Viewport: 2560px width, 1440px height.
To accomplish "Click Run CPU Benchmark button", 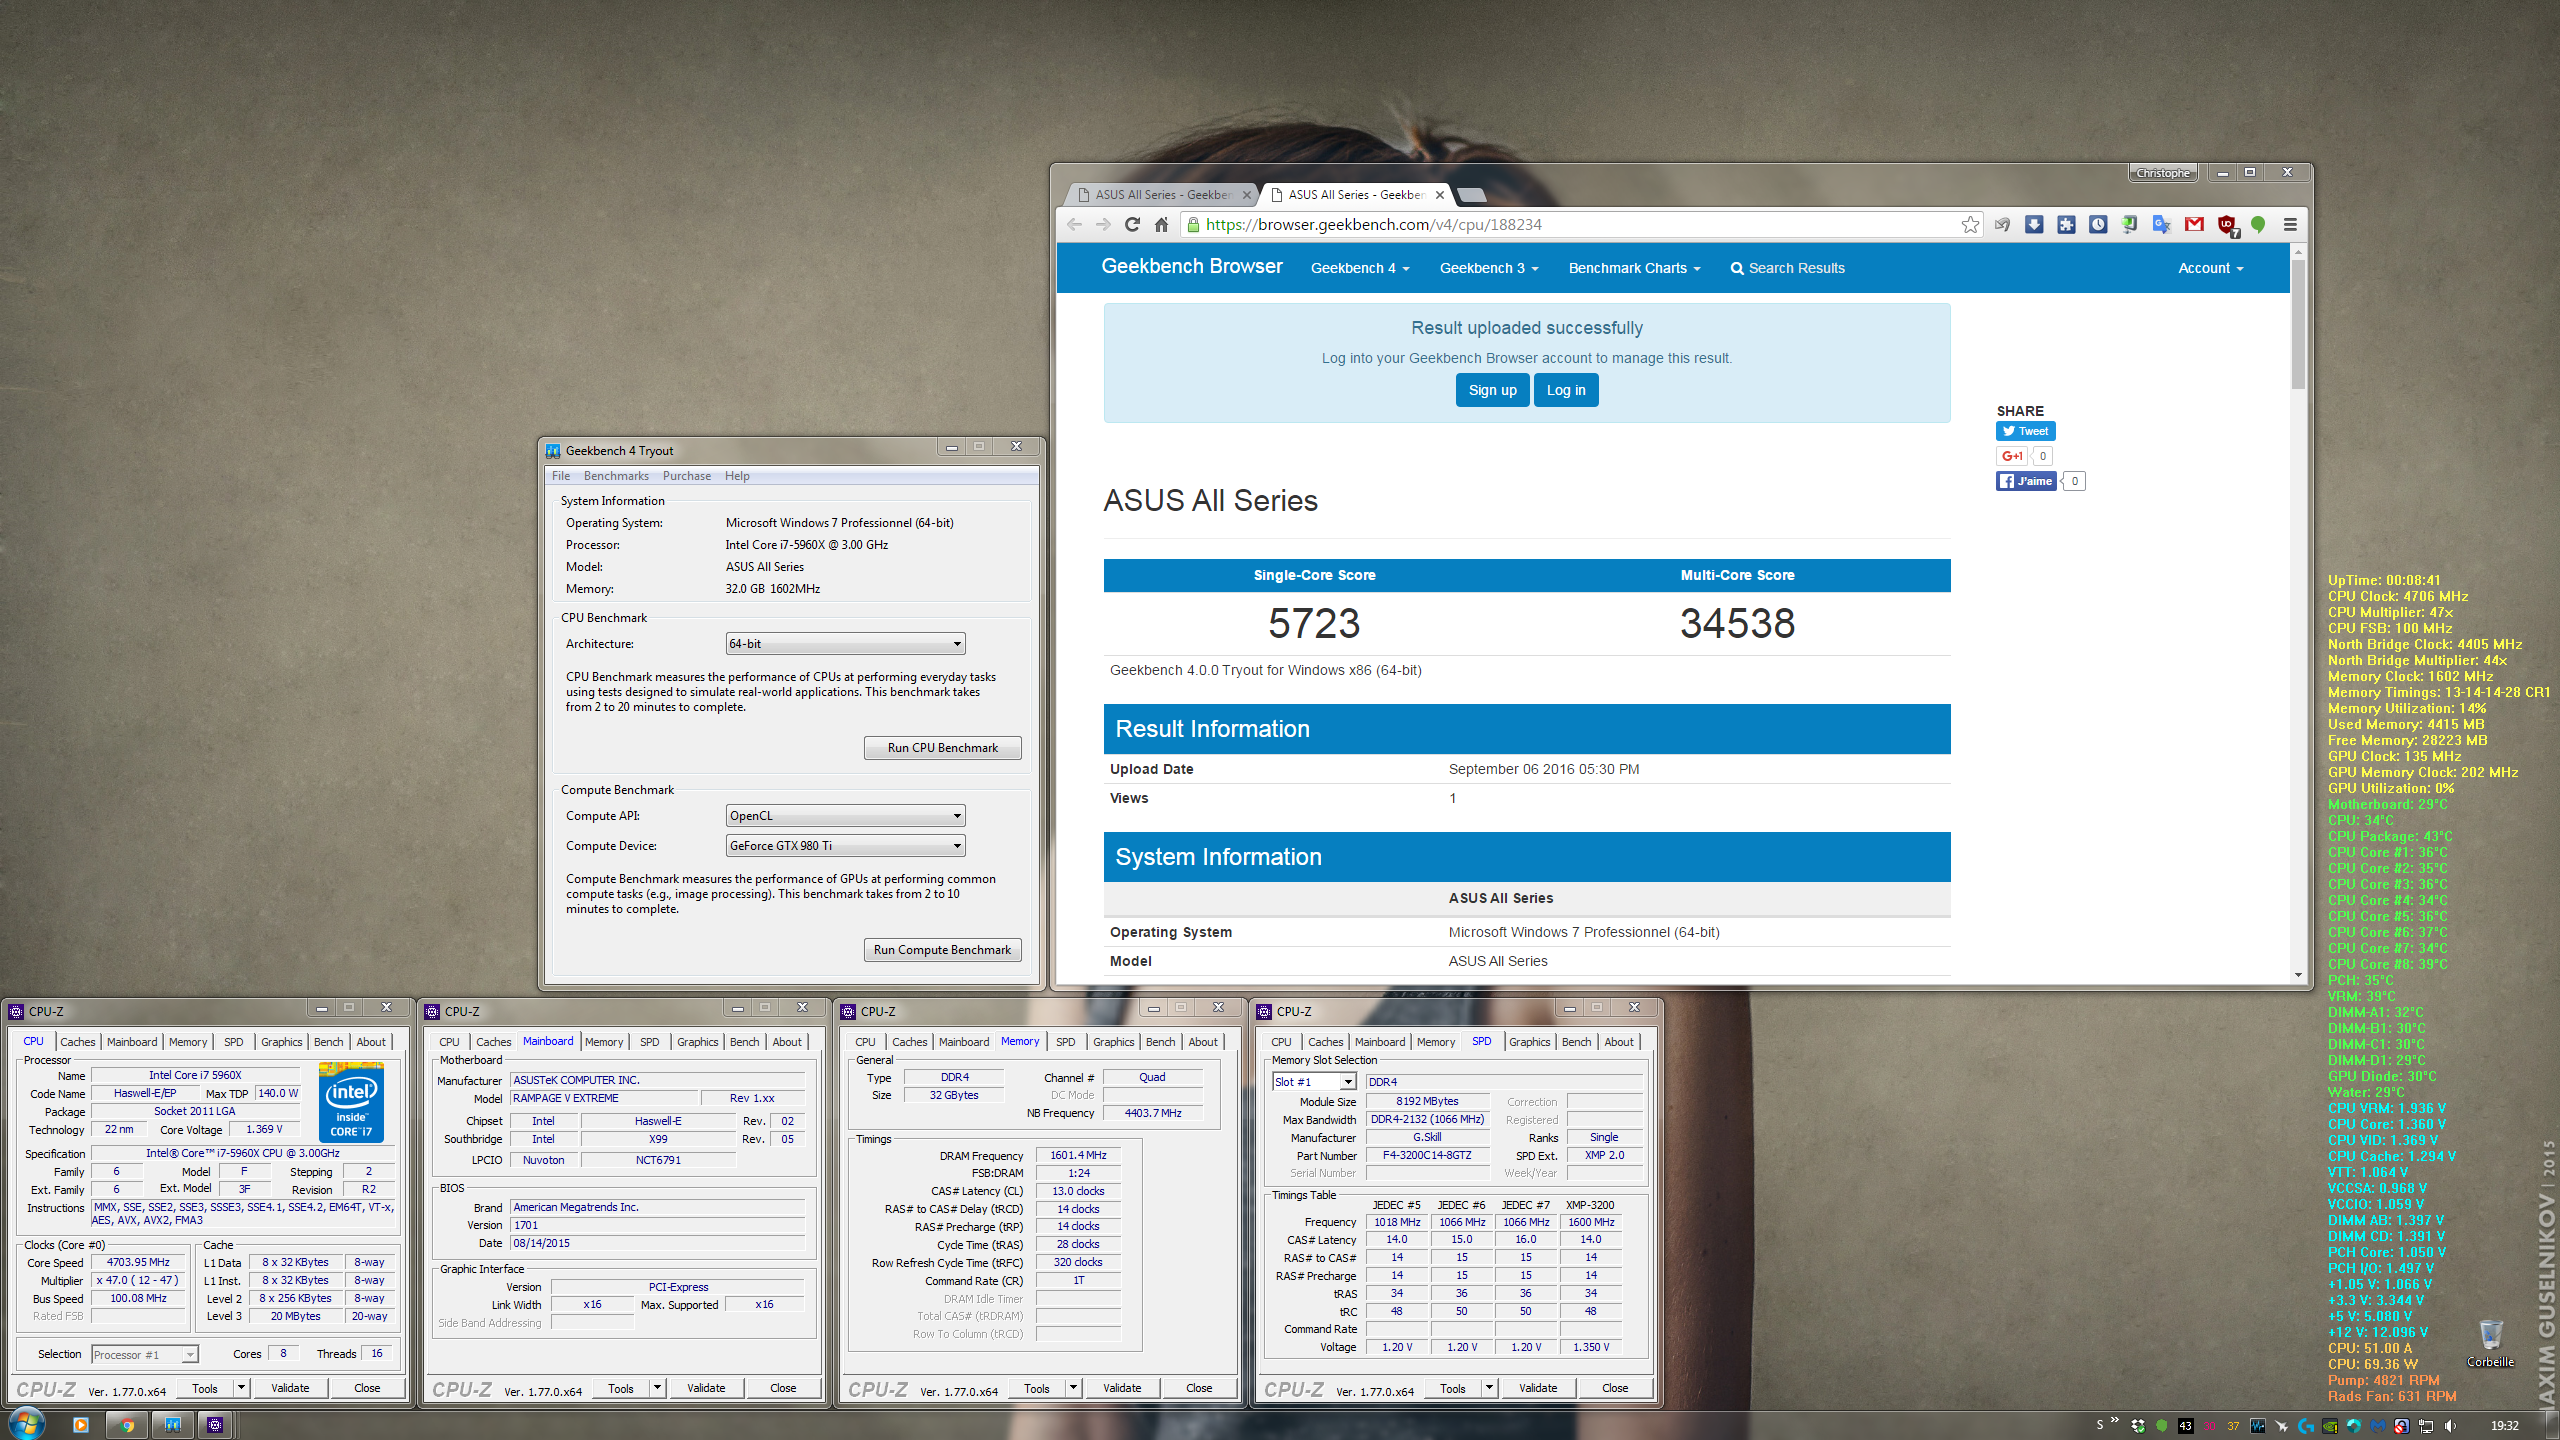I will pyautogui.click(x=942, y=748).
